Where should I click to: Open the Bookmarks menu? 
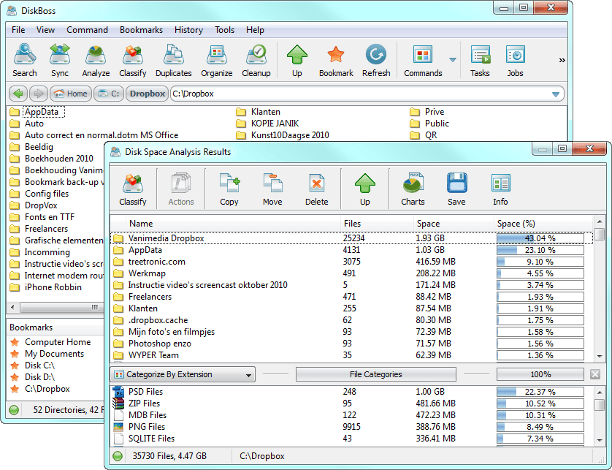pyautogui.click(x=140, y=30)
